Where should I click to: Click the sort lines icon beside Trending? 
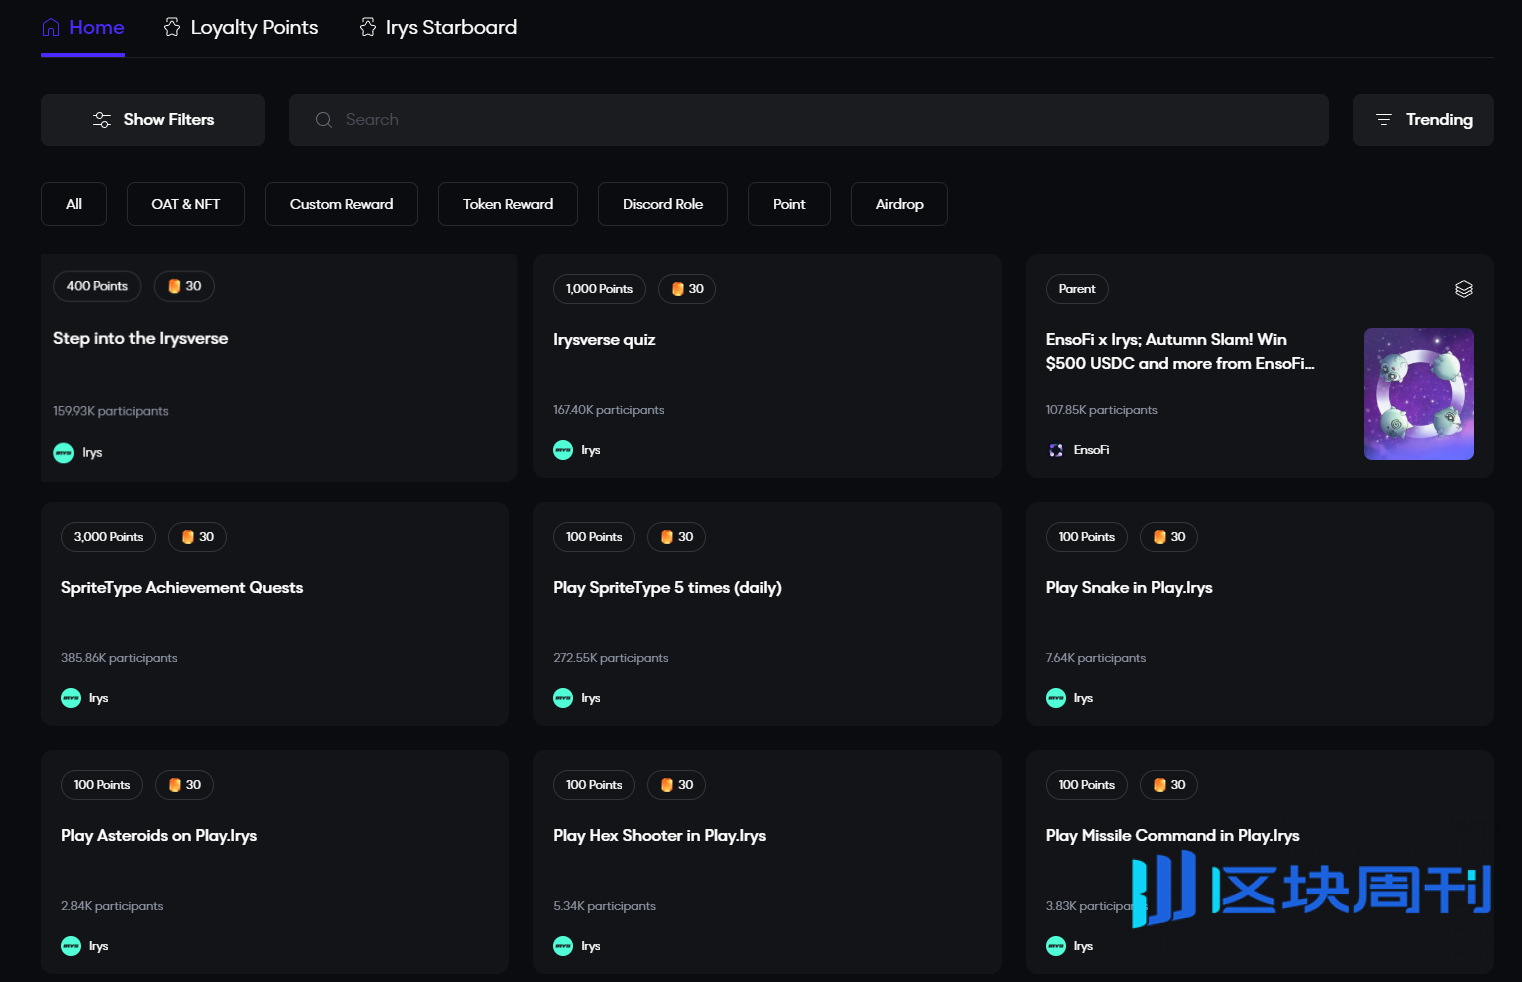pyautogui.click(x=1384, y=120)
